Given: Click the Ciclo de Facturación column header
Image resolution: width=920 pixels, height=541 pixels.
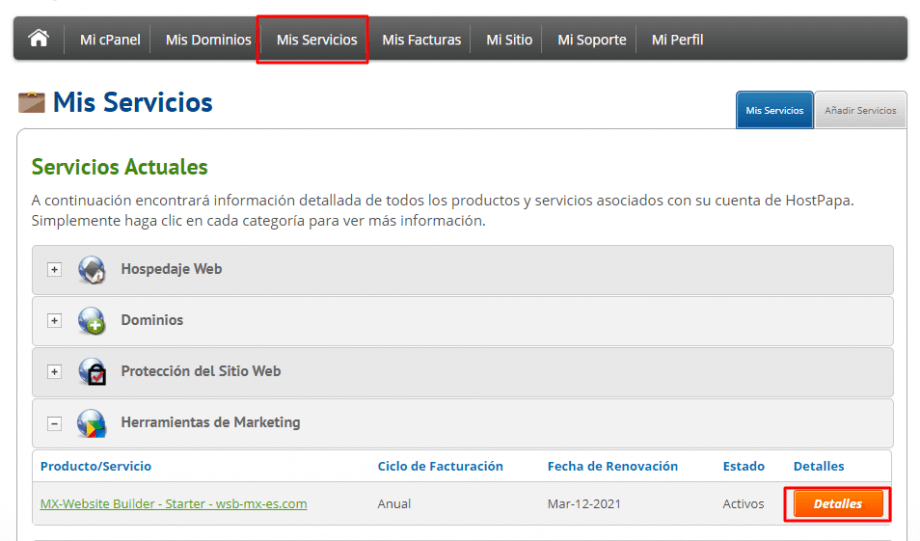Looking at the screenshot, I should click(440, 466).
